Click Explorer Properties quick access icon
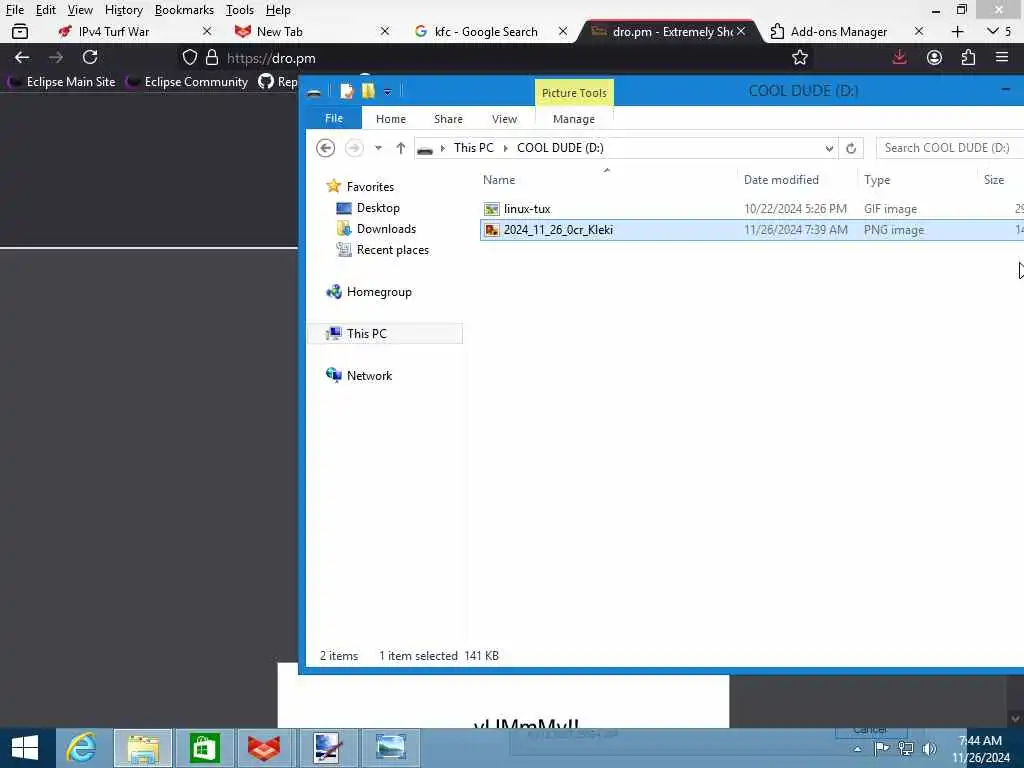 347,91
